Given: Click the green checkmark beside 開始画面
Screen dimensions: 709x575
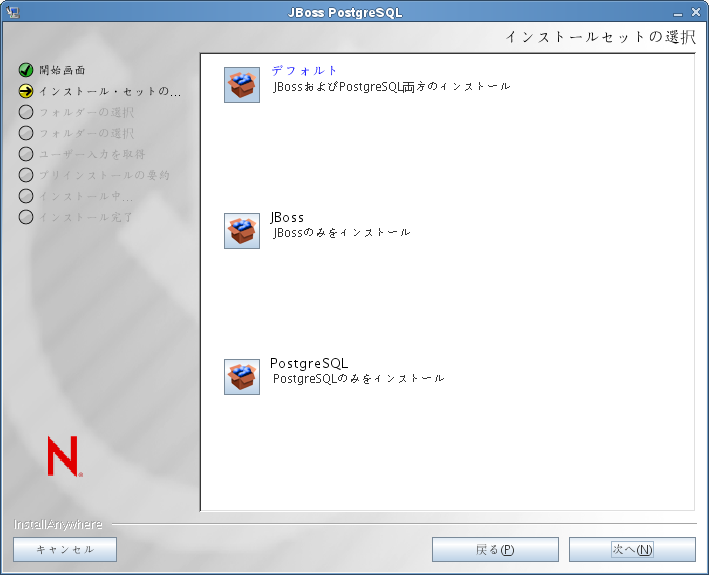Looking at the screenshot, I should tap(26, 70).
